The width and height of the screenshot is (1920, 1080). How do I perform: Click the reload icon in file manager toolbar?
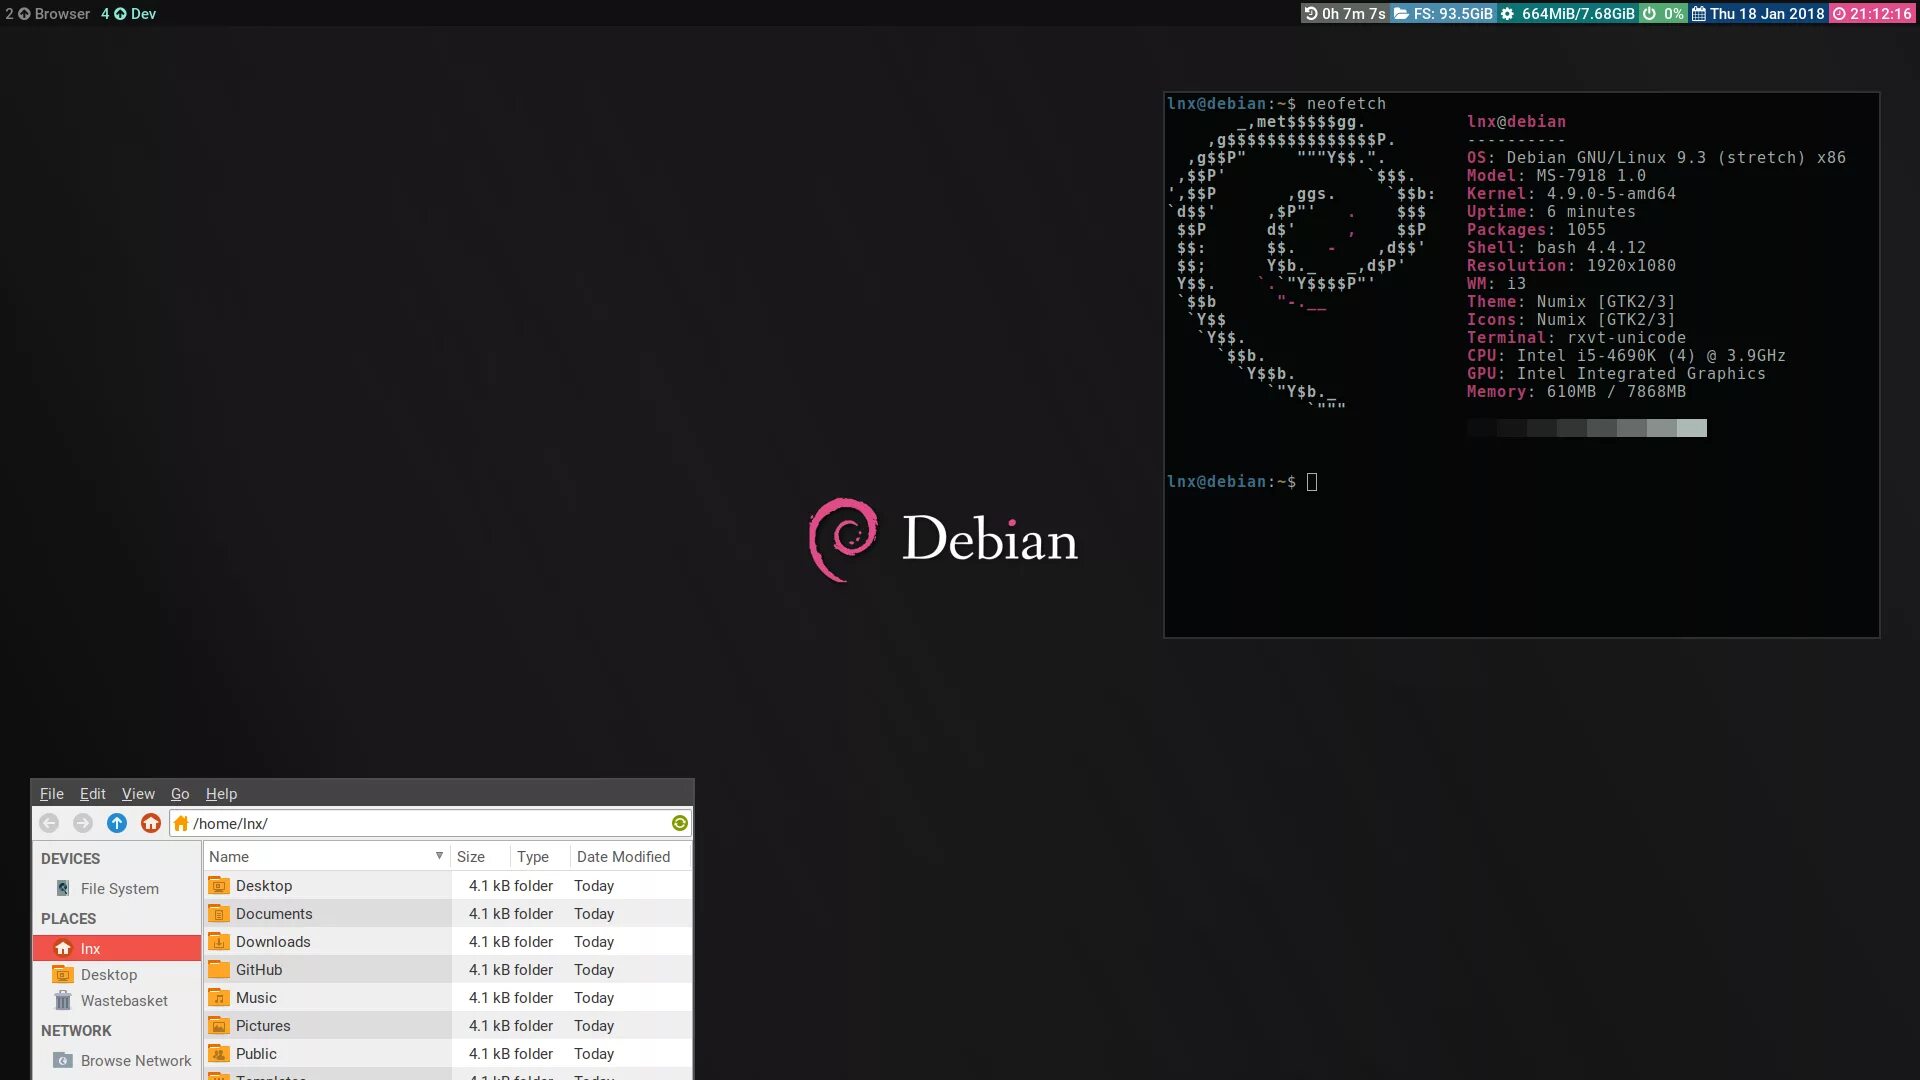pos(679,824)
